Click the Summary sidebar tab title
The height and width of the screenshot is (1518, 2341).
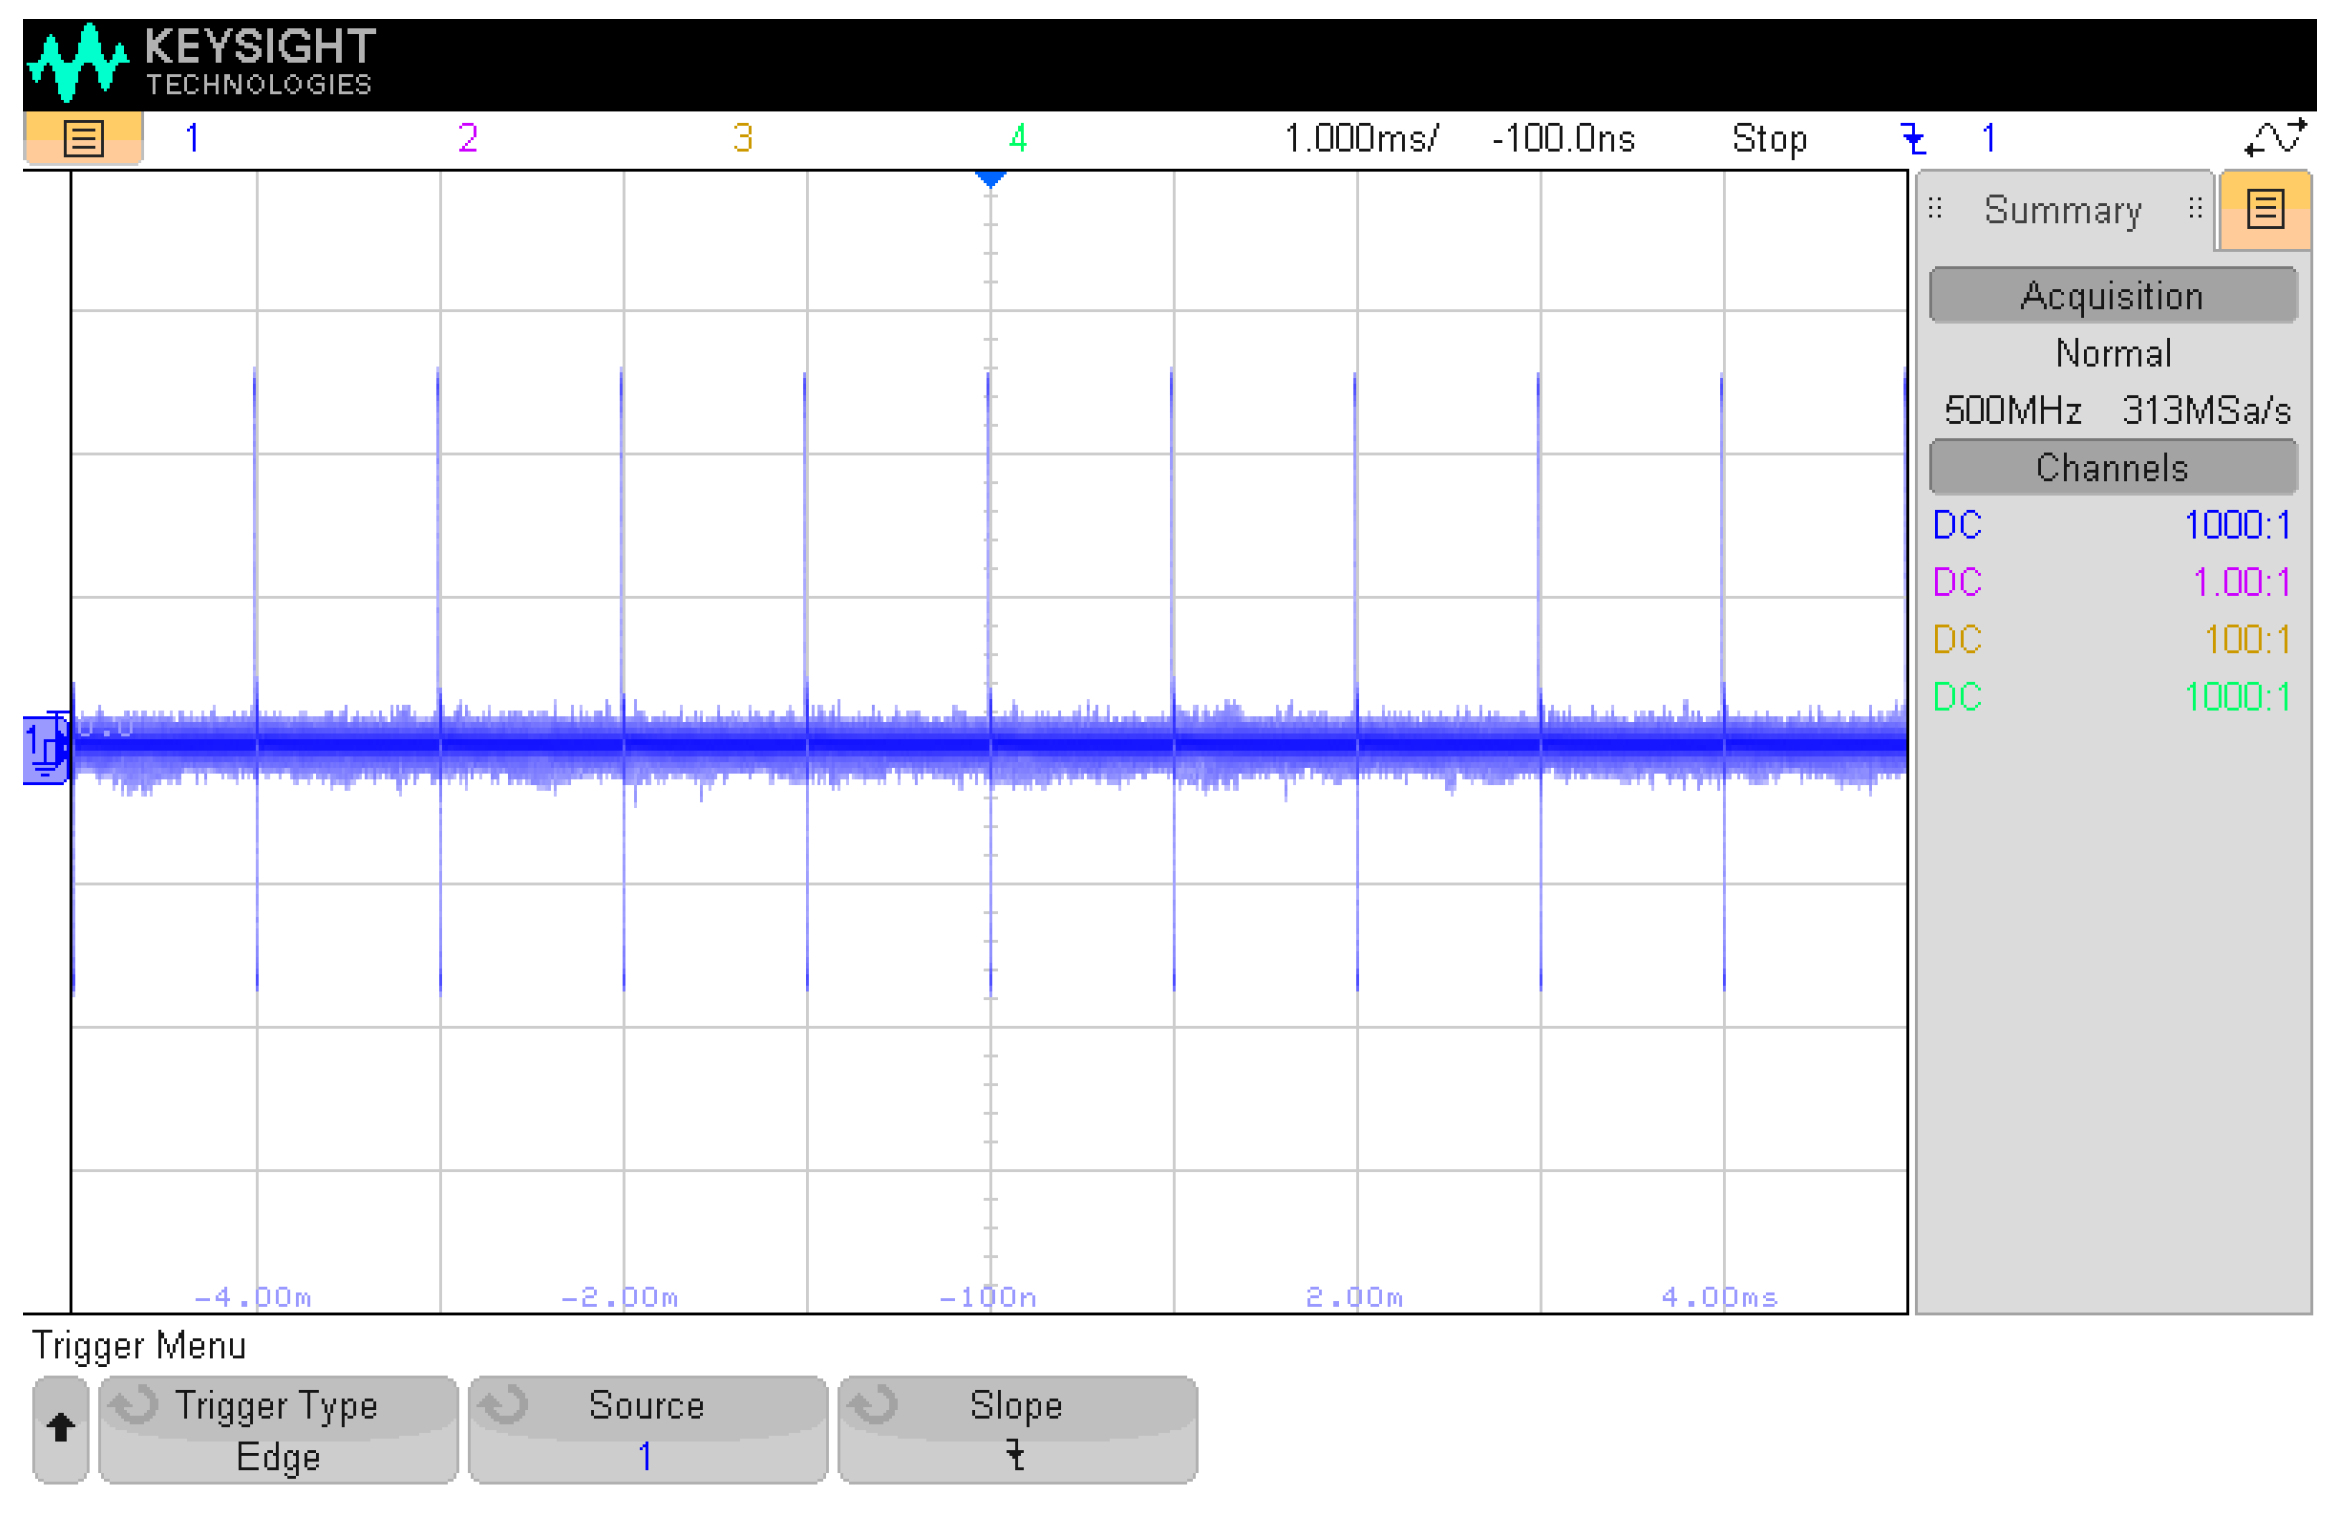(2062, 210)
